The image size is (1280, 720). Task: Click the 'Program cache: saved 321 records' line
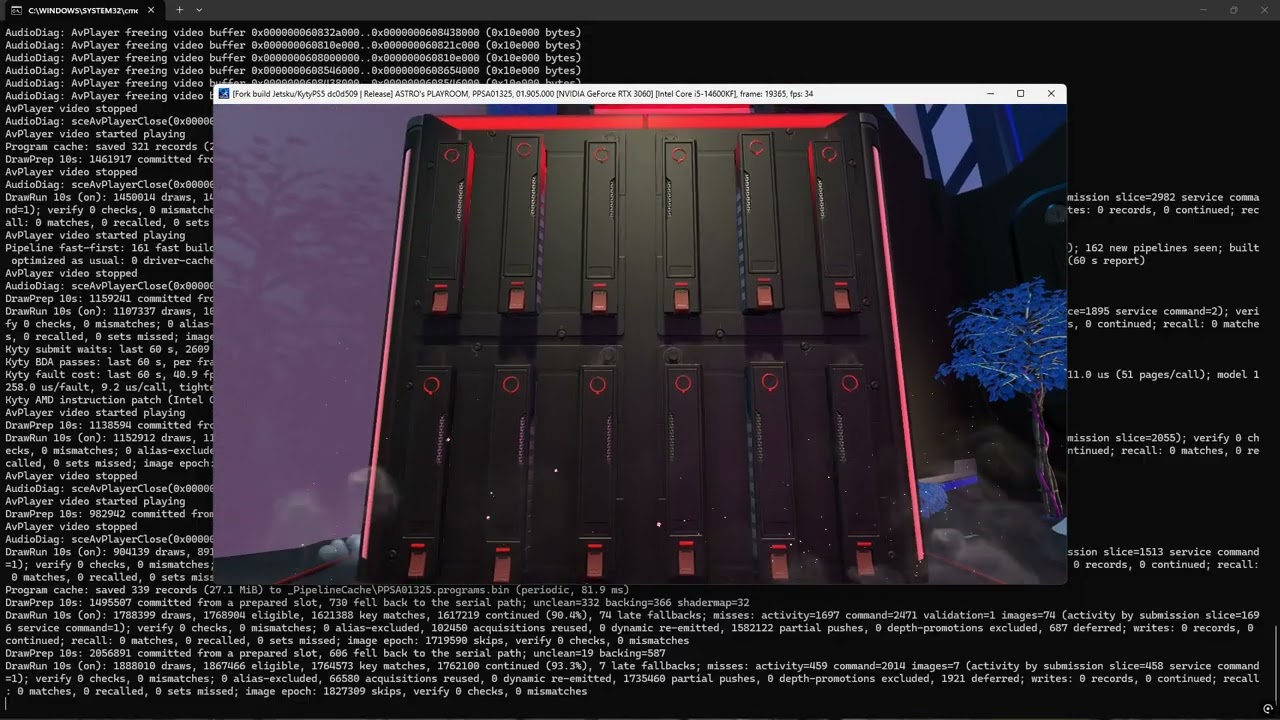[109, 146]
